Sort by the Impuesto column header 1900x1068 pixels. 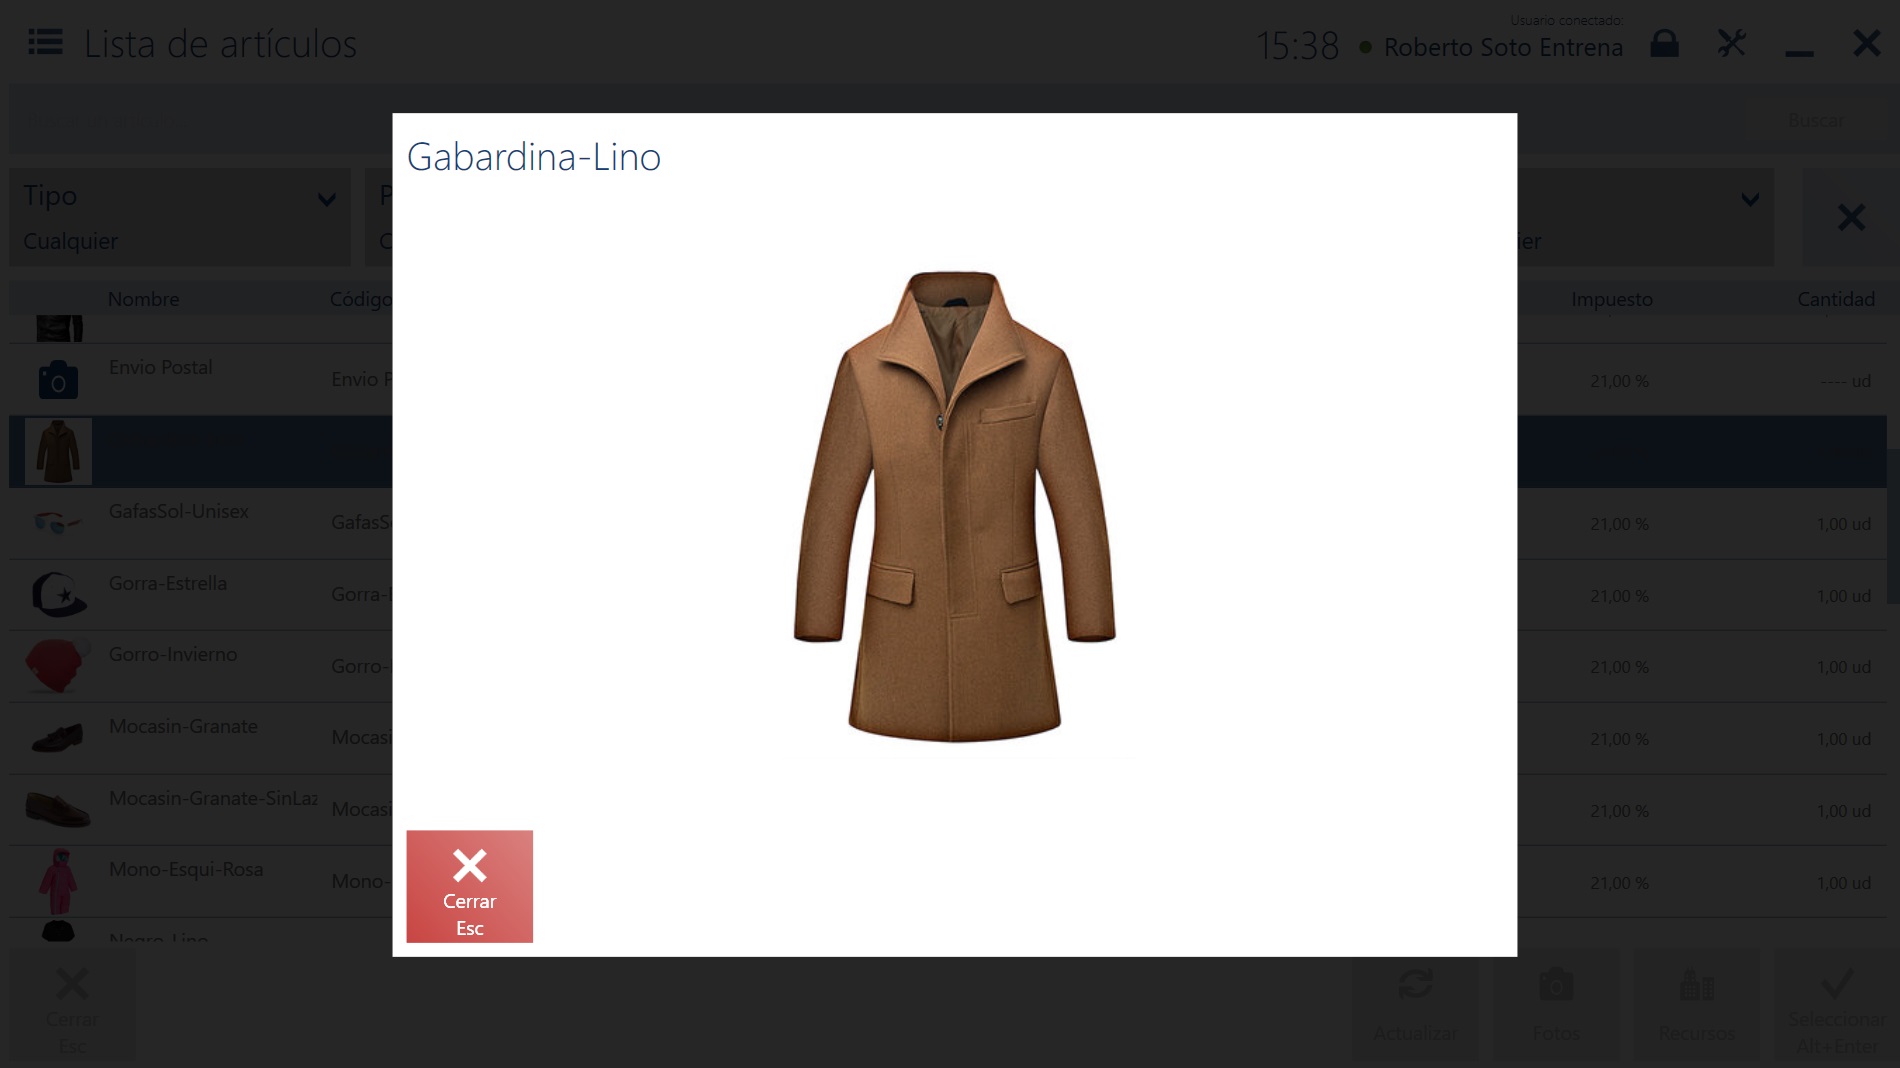pyautogui.click(x=1611, y=299)
